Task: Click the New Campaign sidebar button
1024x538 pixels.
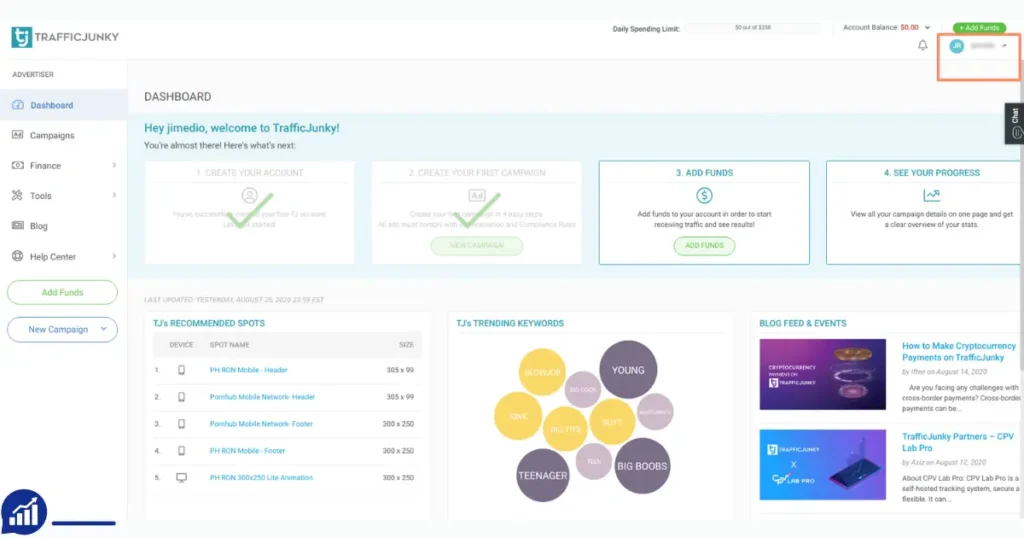Action: pyautogui.click(x=62, y=329)
